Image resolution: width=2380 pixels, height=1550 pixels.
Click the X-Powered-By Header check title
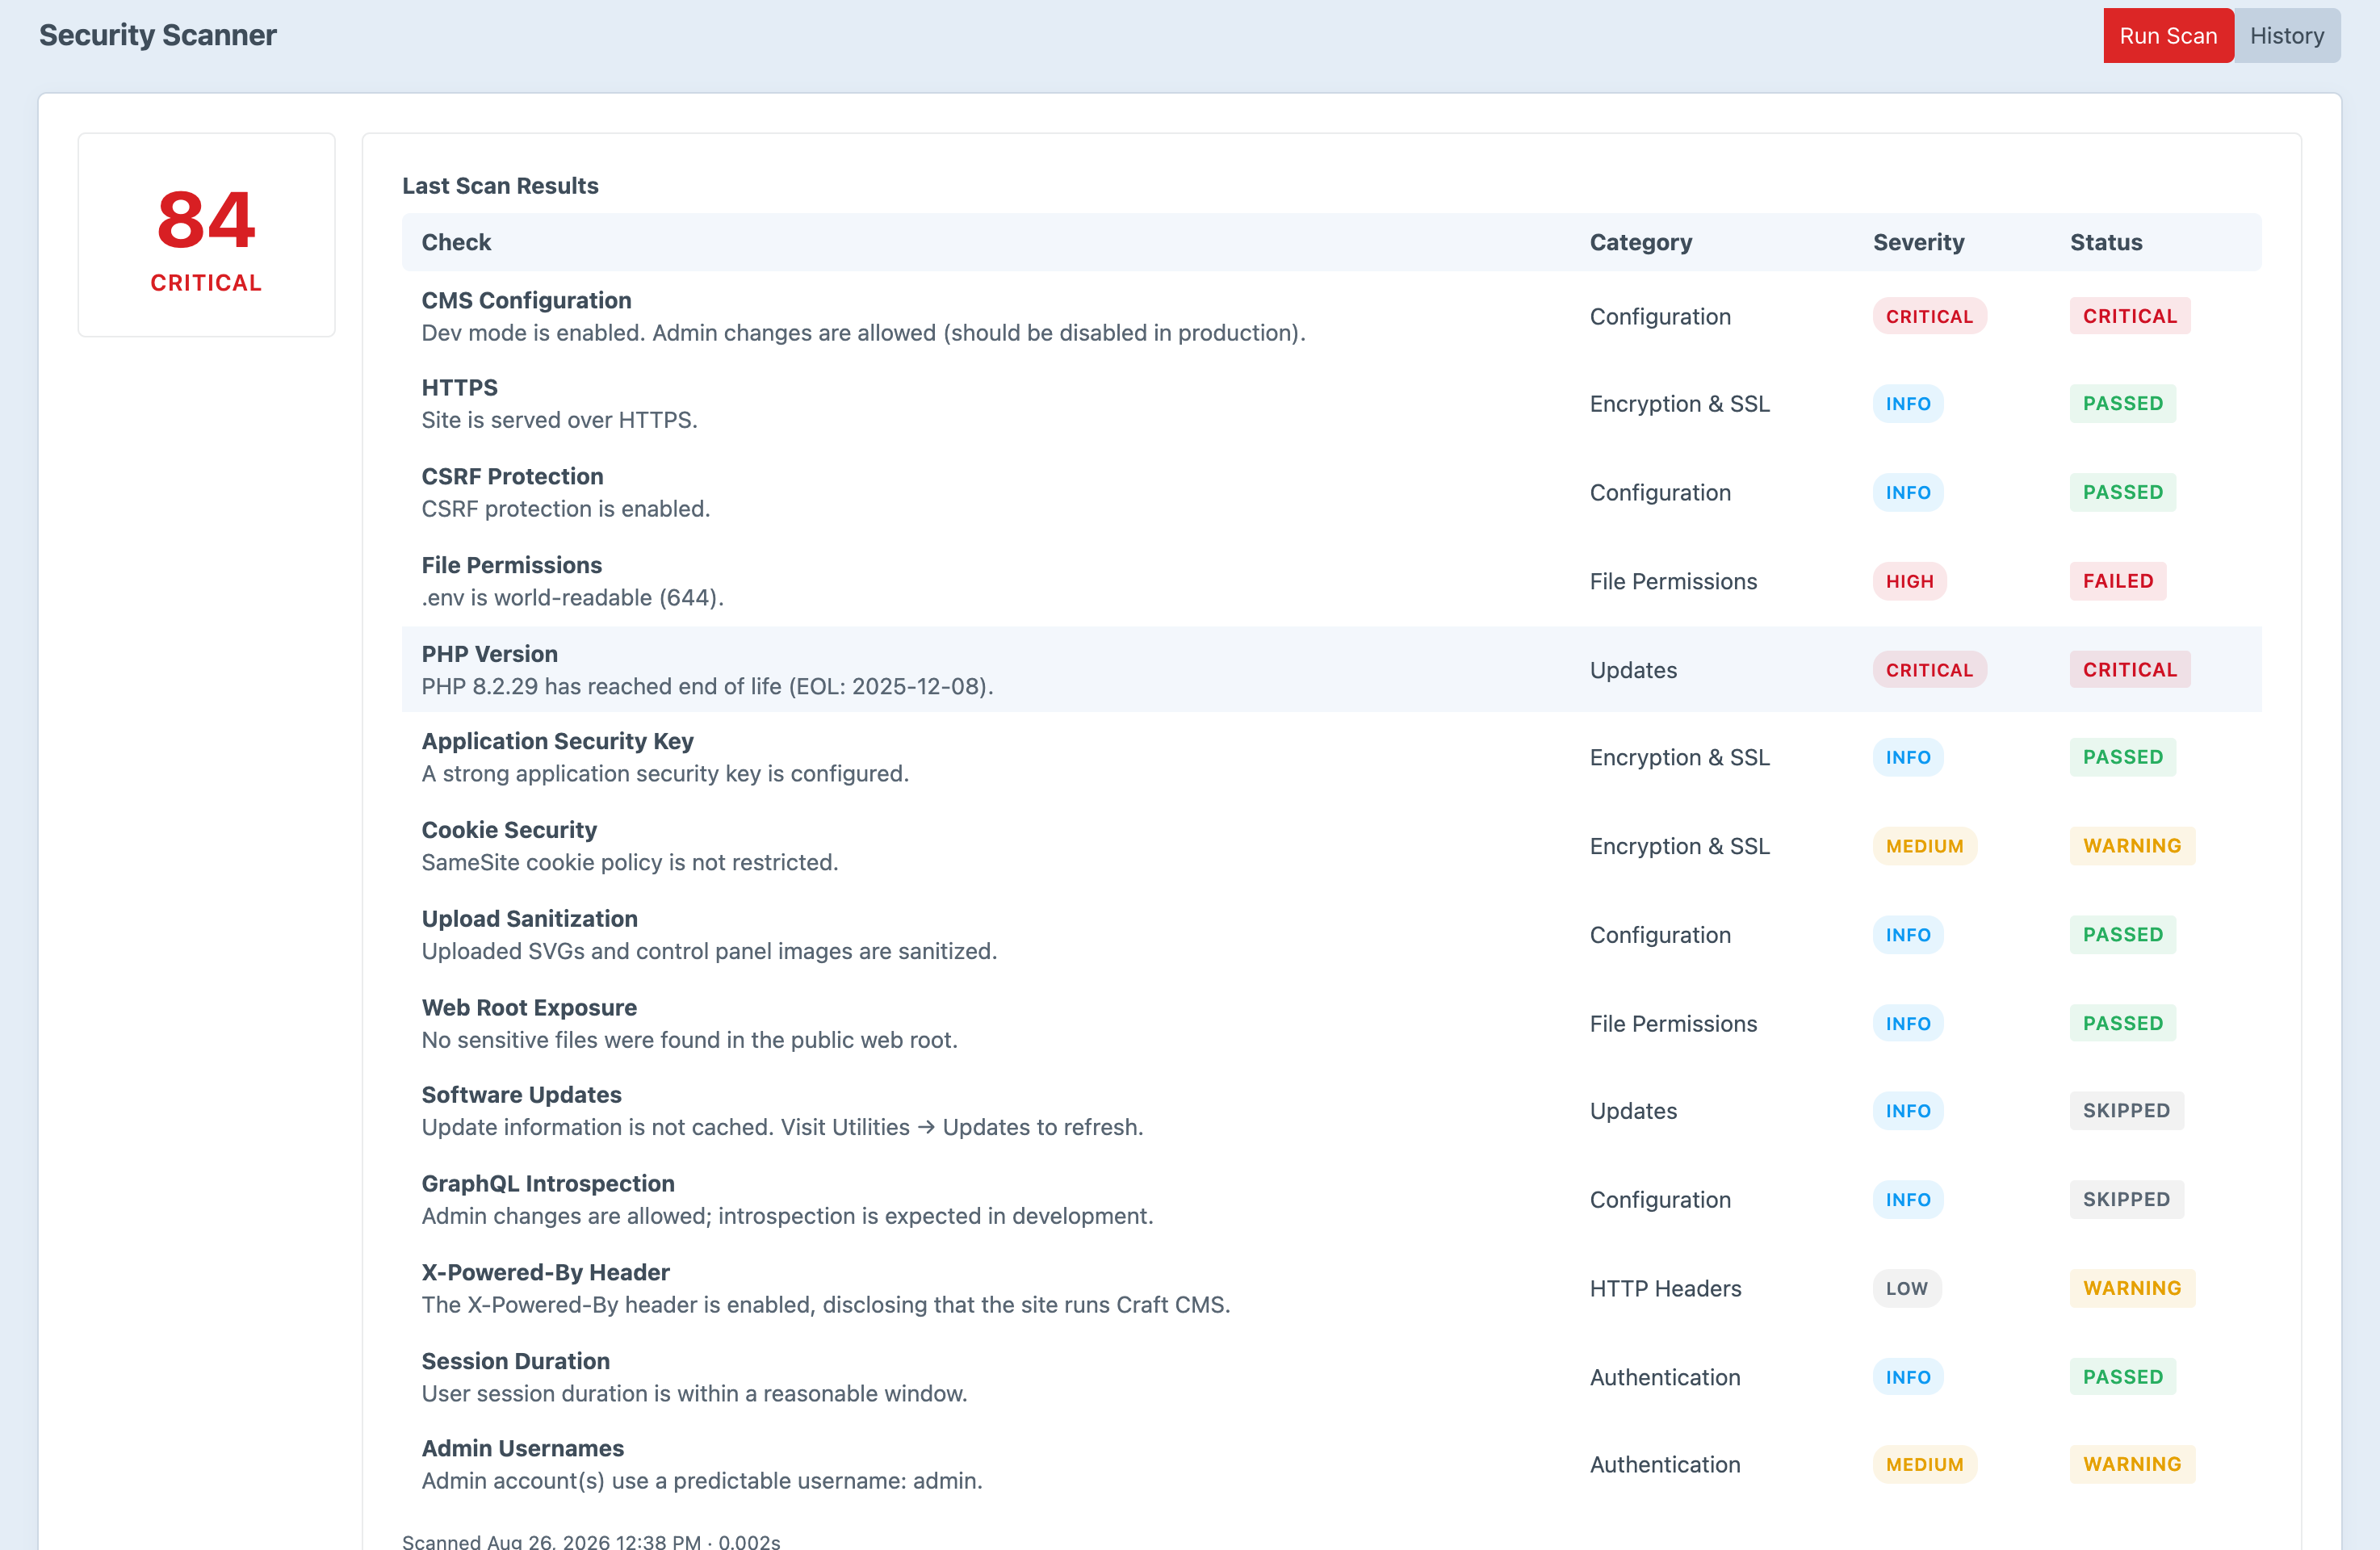point(545,1272)
